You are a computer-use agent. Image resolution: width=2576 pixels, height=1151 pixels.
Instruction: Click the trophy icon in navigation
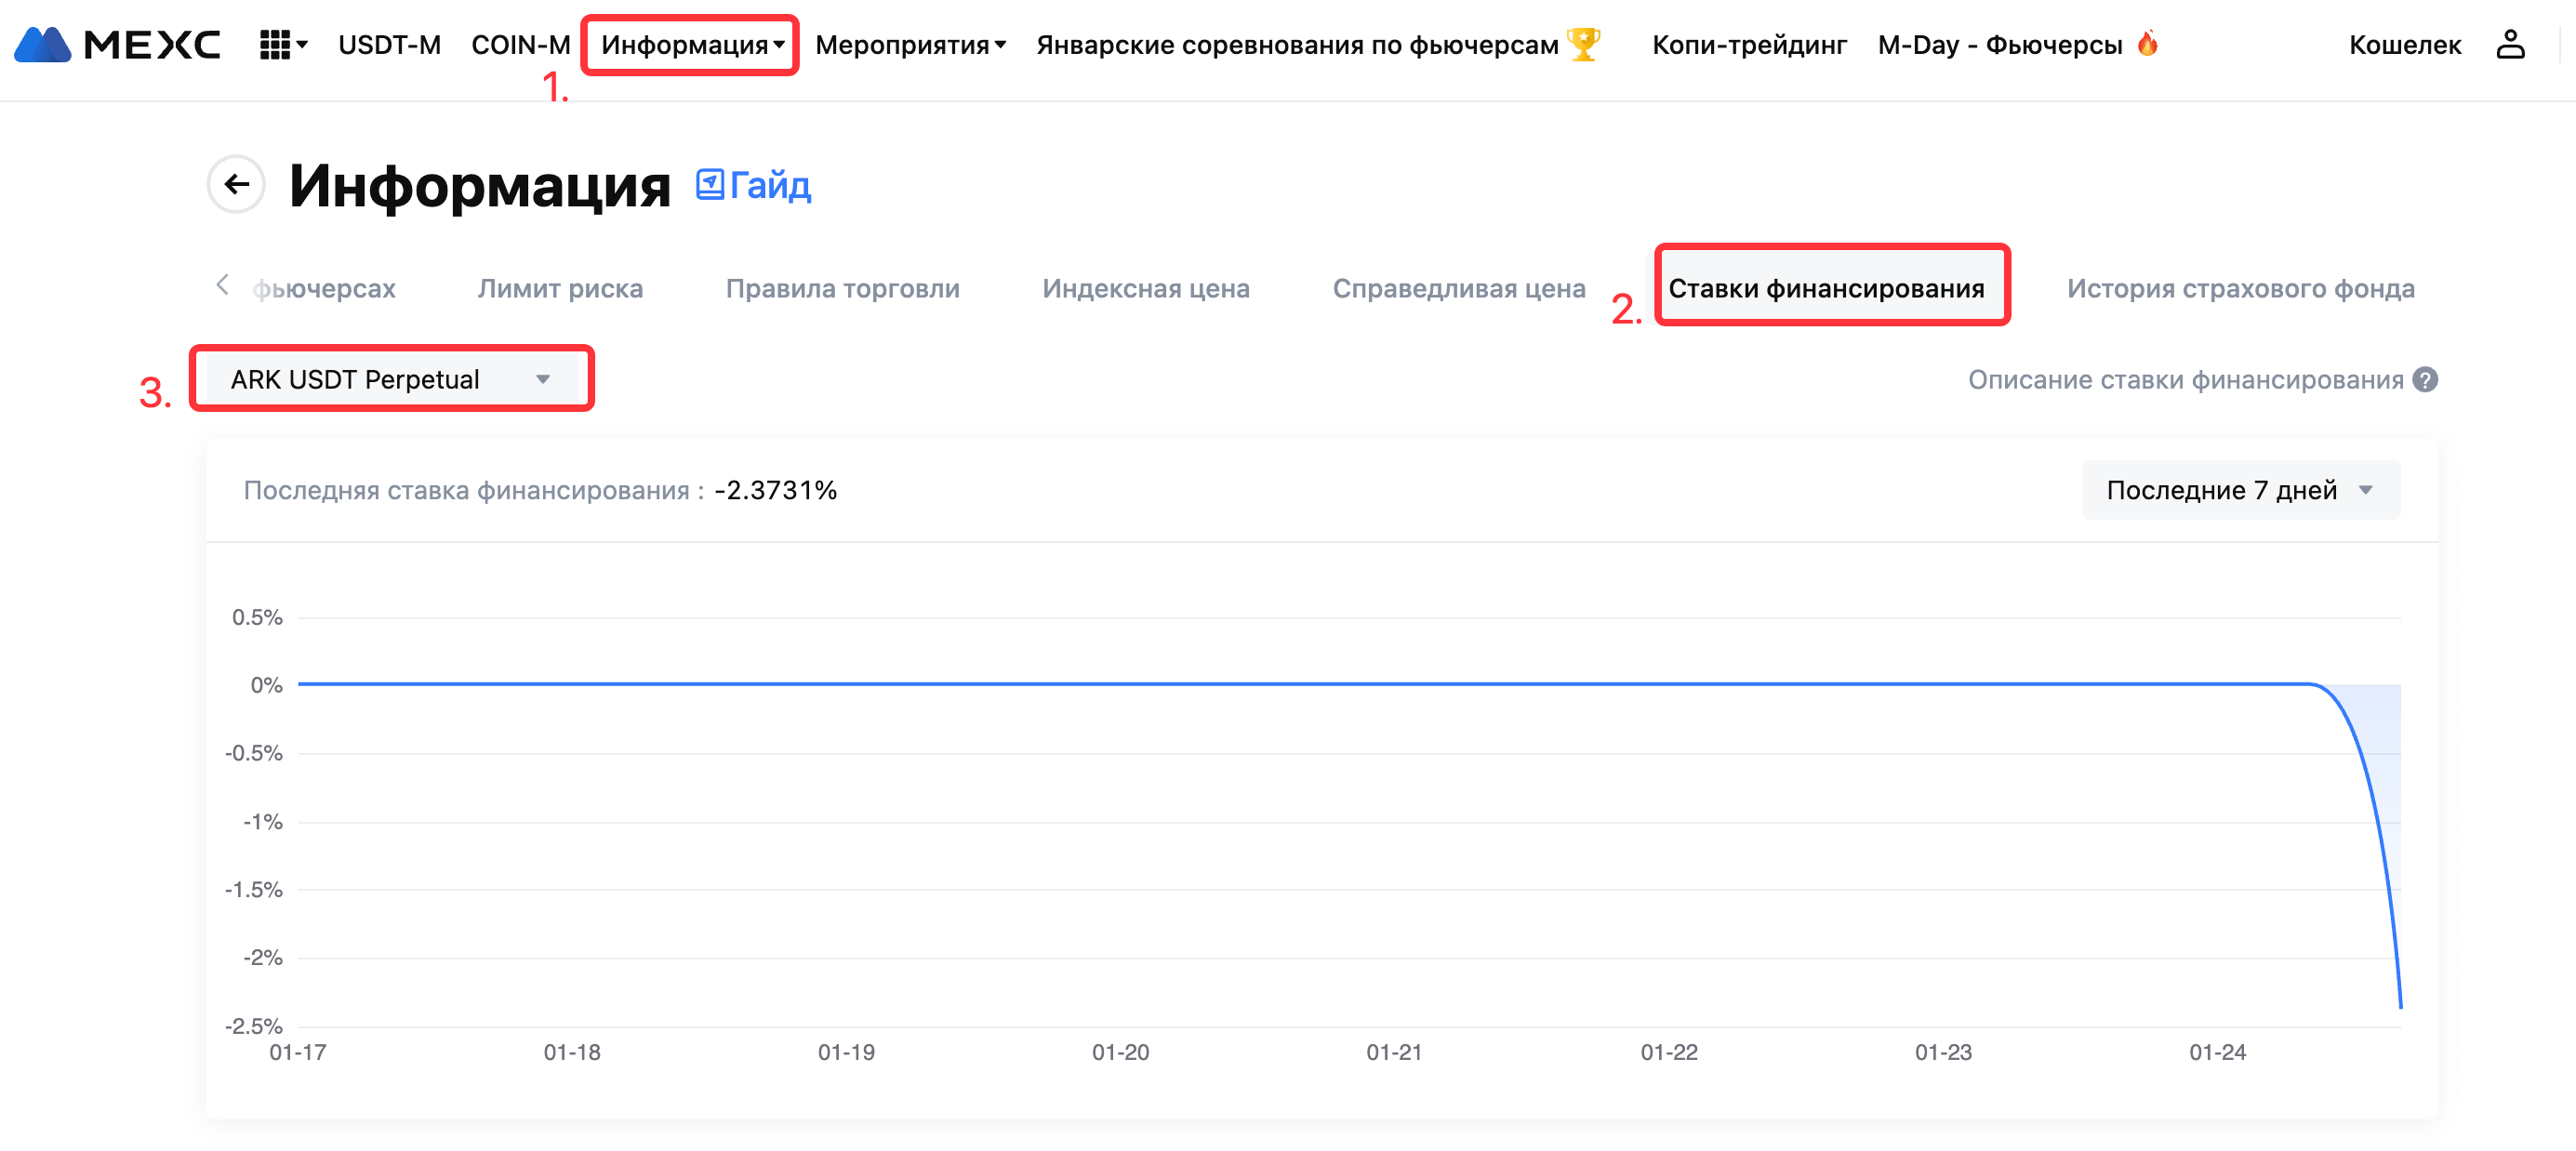(x=1583, y=45)
